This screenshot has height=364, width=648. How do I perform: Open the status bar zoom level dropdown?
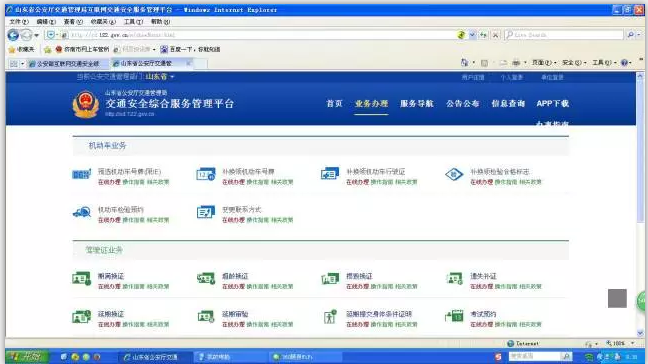tap(633, 343)
